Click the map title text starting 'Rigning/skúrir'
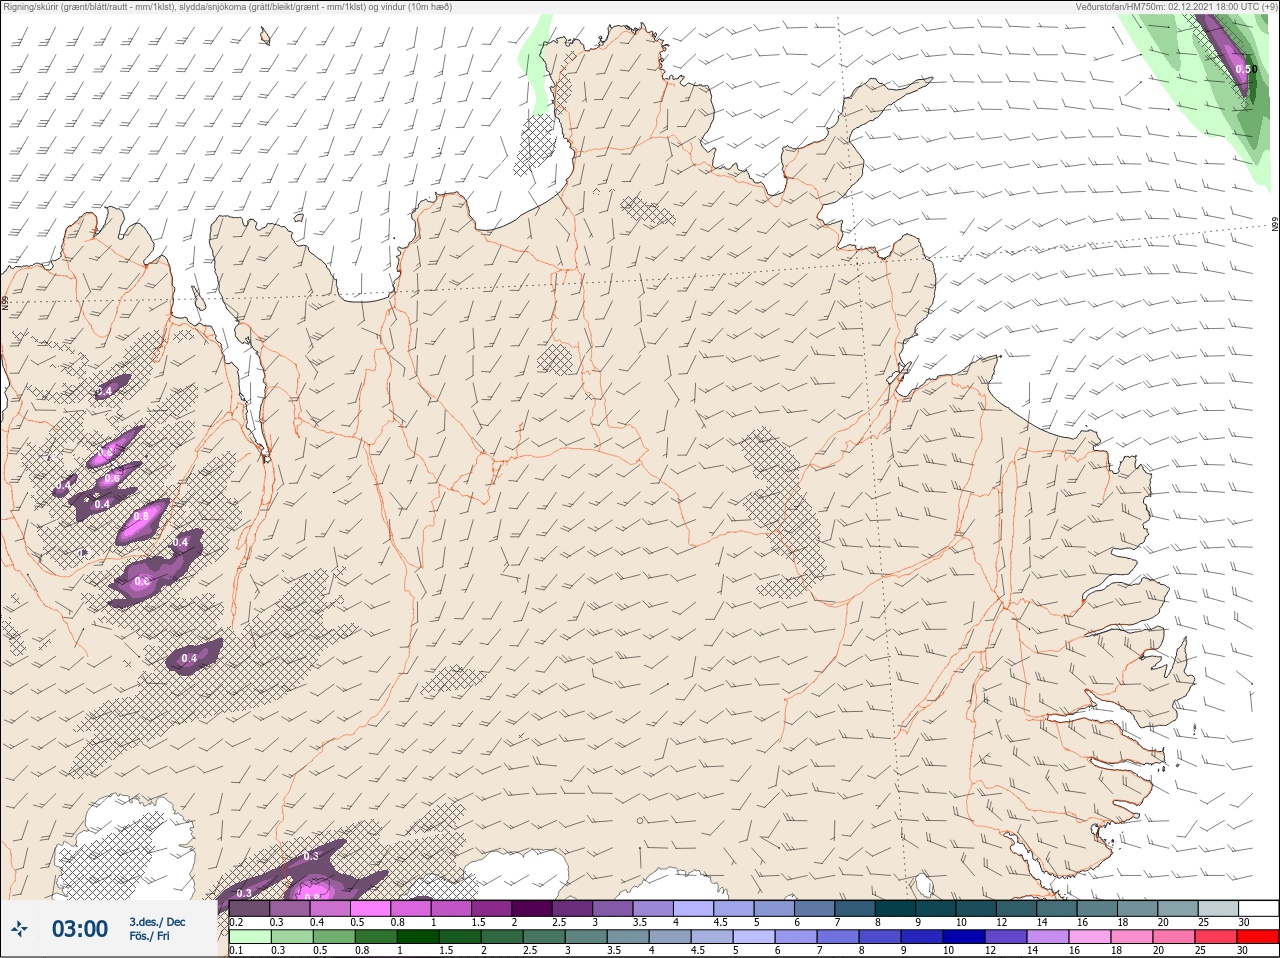 click(x=227, y=6)
